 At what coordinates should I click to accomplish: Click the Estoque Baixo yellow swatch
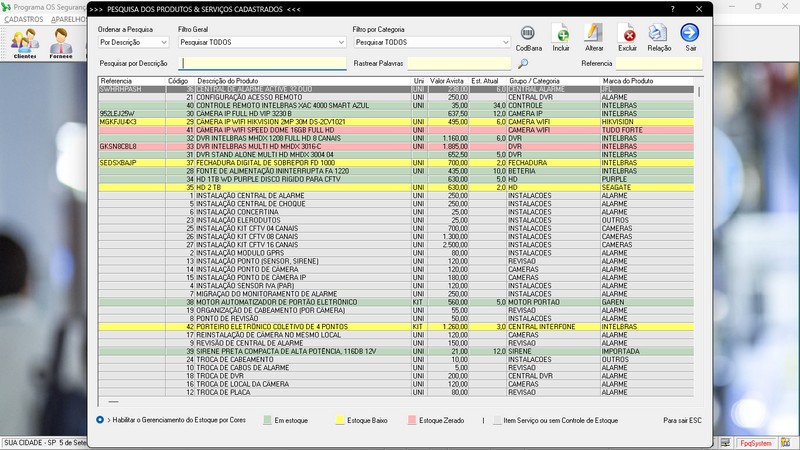[340, 420]
